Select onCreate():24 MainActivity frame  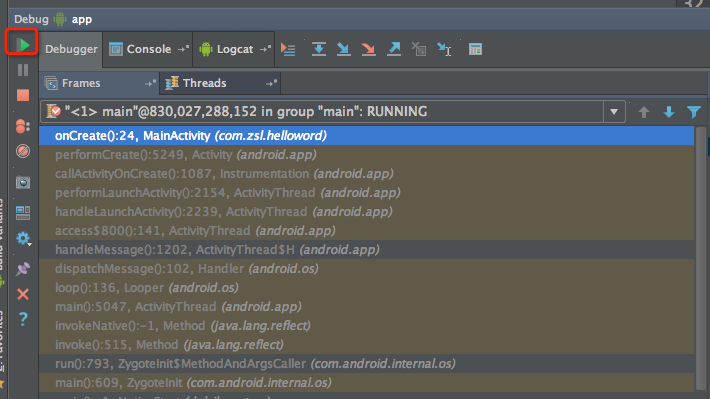point(366,136)
